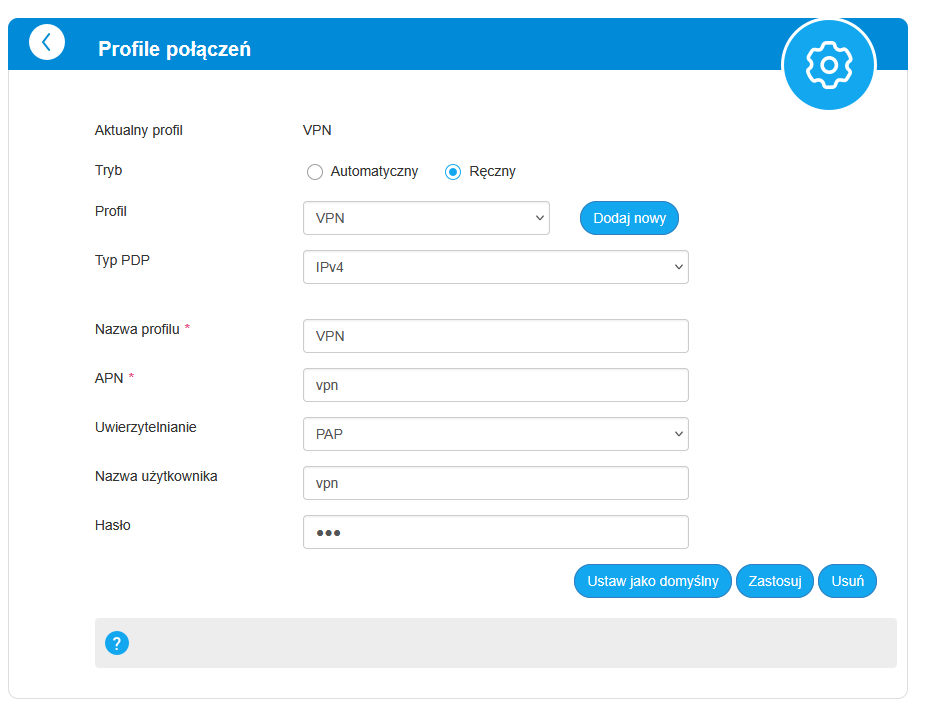
Task: Open the Profil dropdown showing VPN
Action: (426, 218)
